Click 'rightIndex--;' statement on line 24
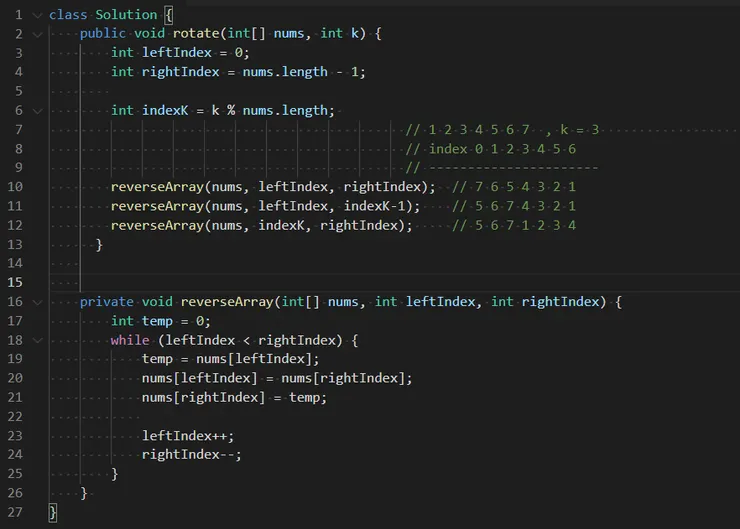Image resolution: width=740 pixels, height=529 pixels. coord(192,455)
